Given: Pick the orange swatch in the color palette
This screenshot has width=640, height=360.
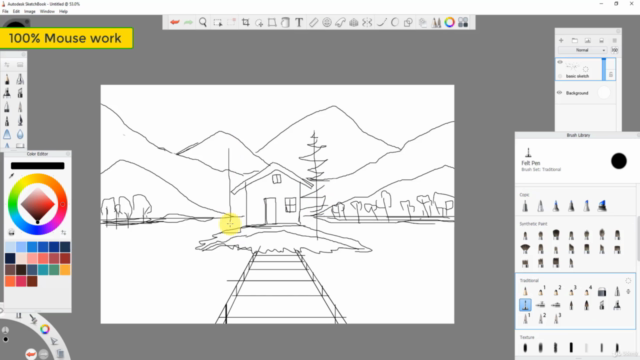Looking at the screenshot, I should [x=65, y=270].
